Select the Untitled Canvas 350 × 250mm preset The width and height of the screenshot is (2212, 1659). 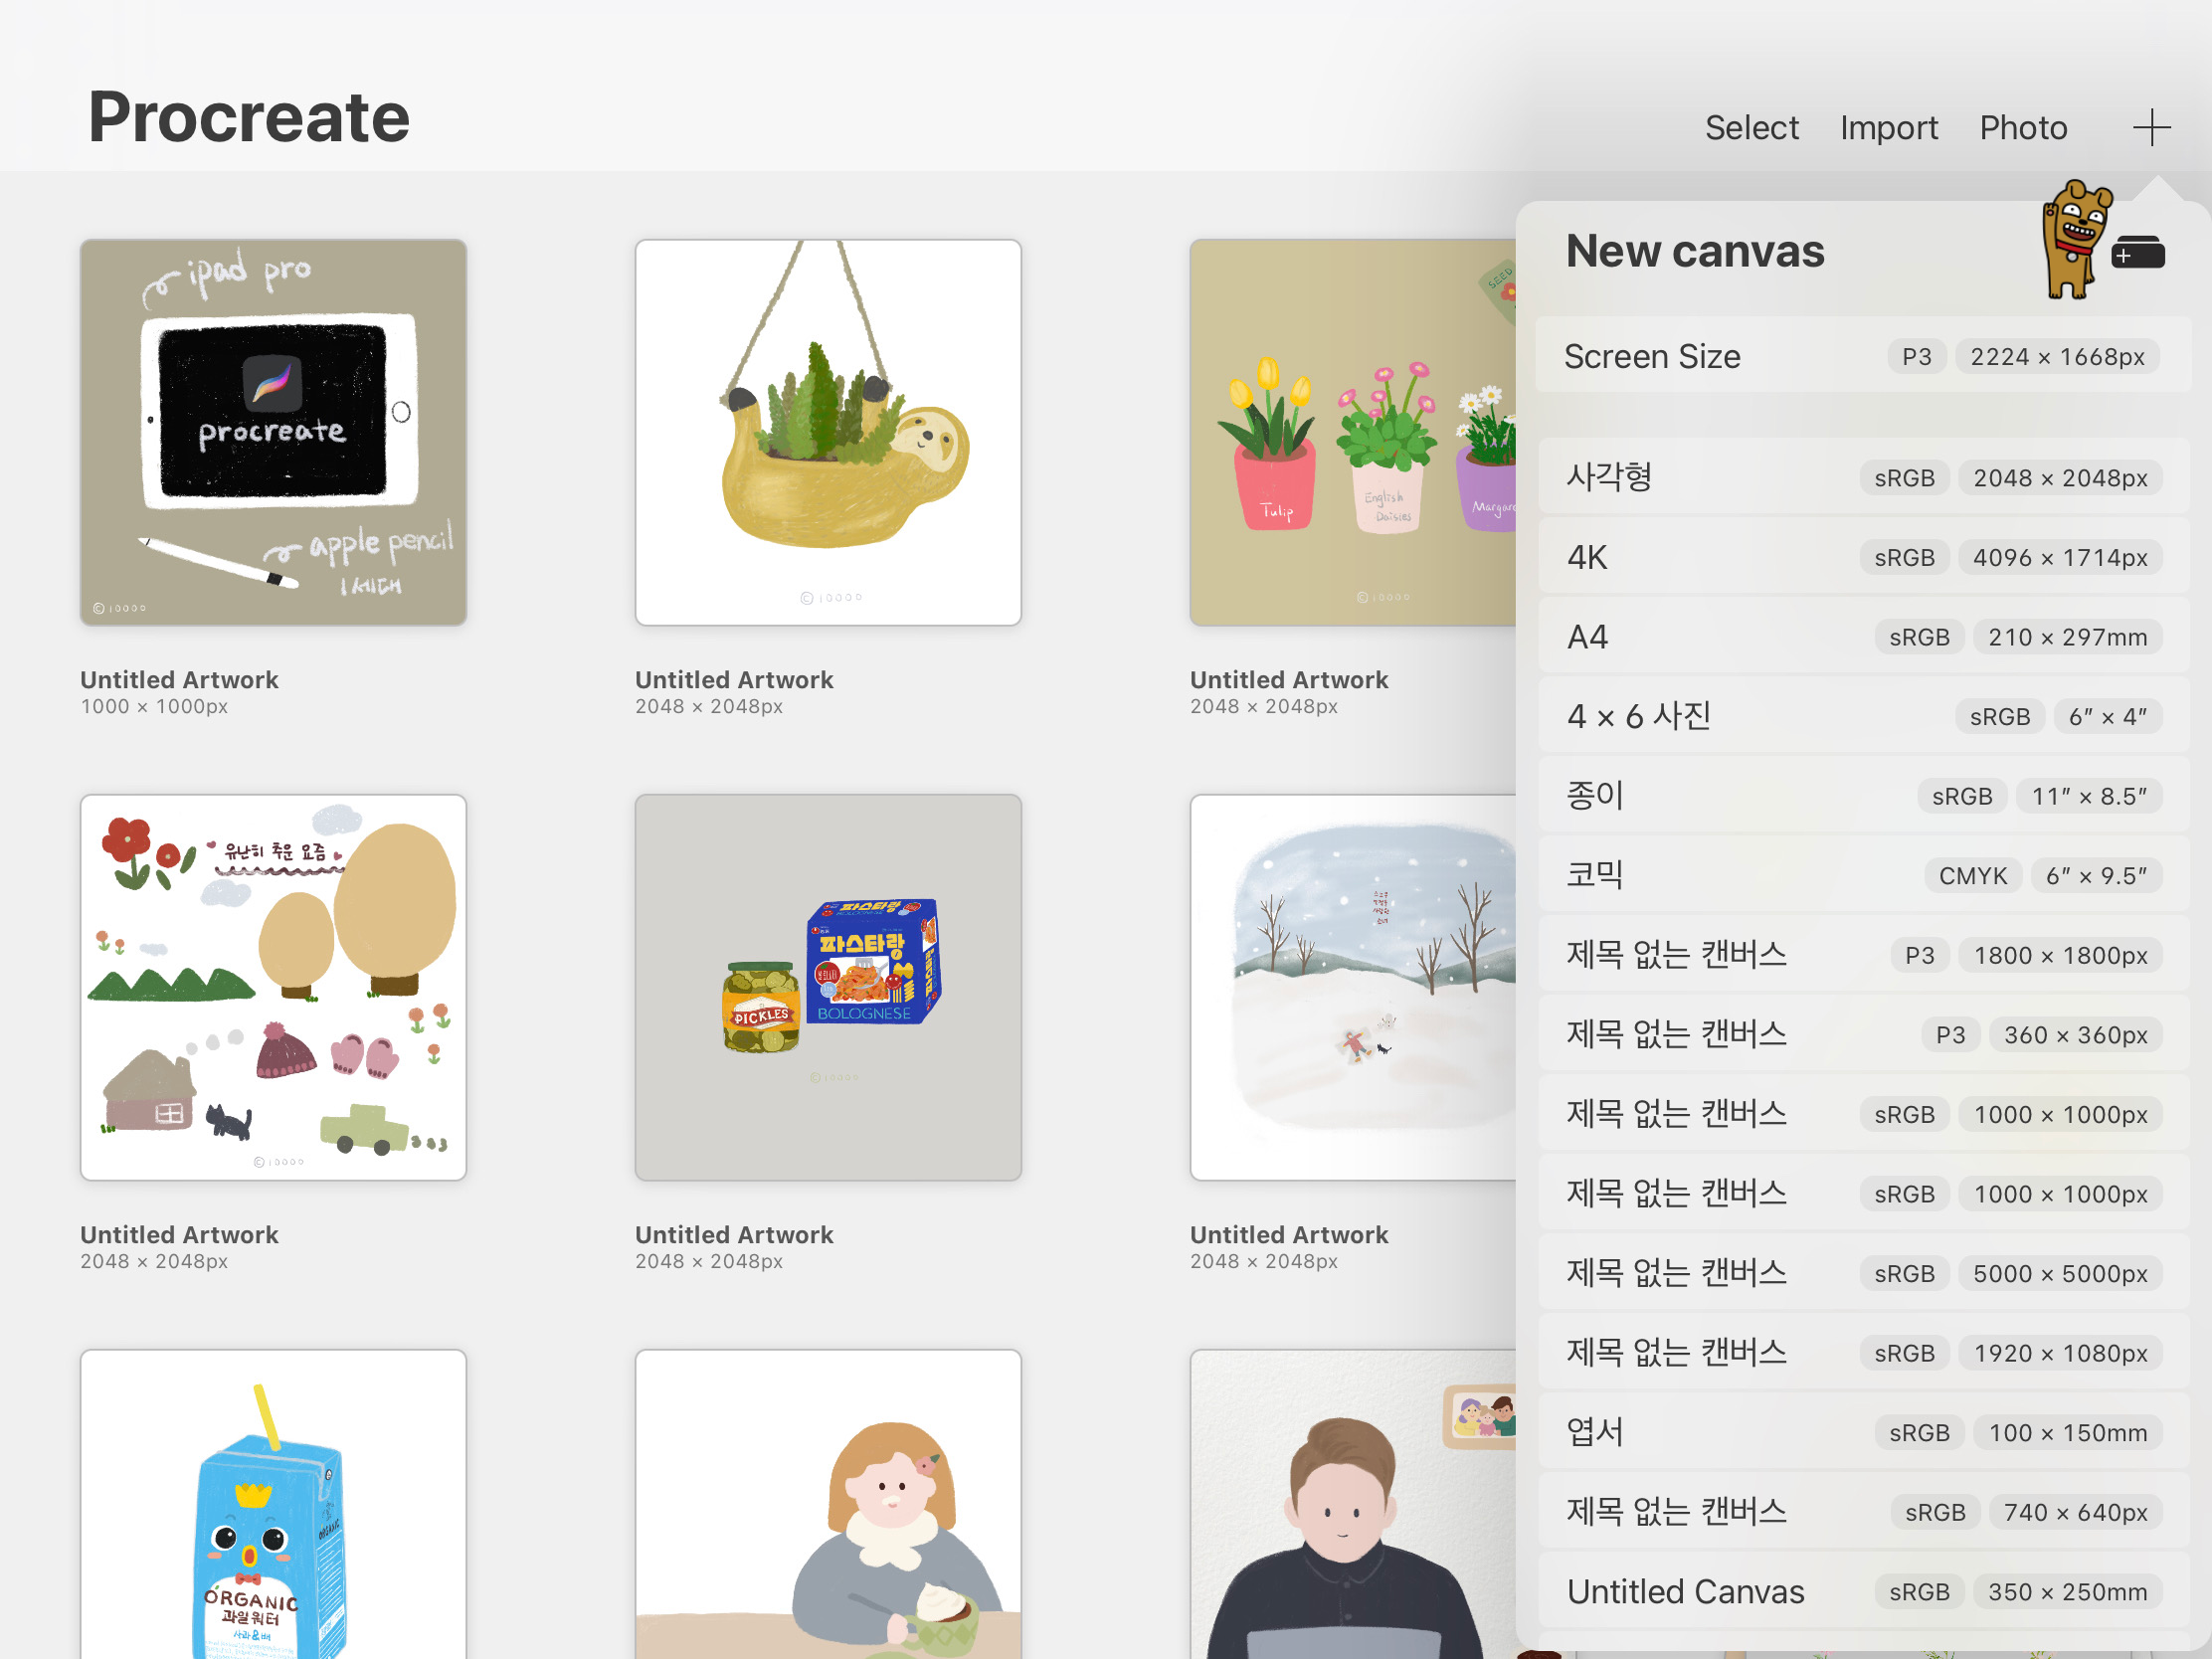pyautogui.click(x=1862, y=1591)
